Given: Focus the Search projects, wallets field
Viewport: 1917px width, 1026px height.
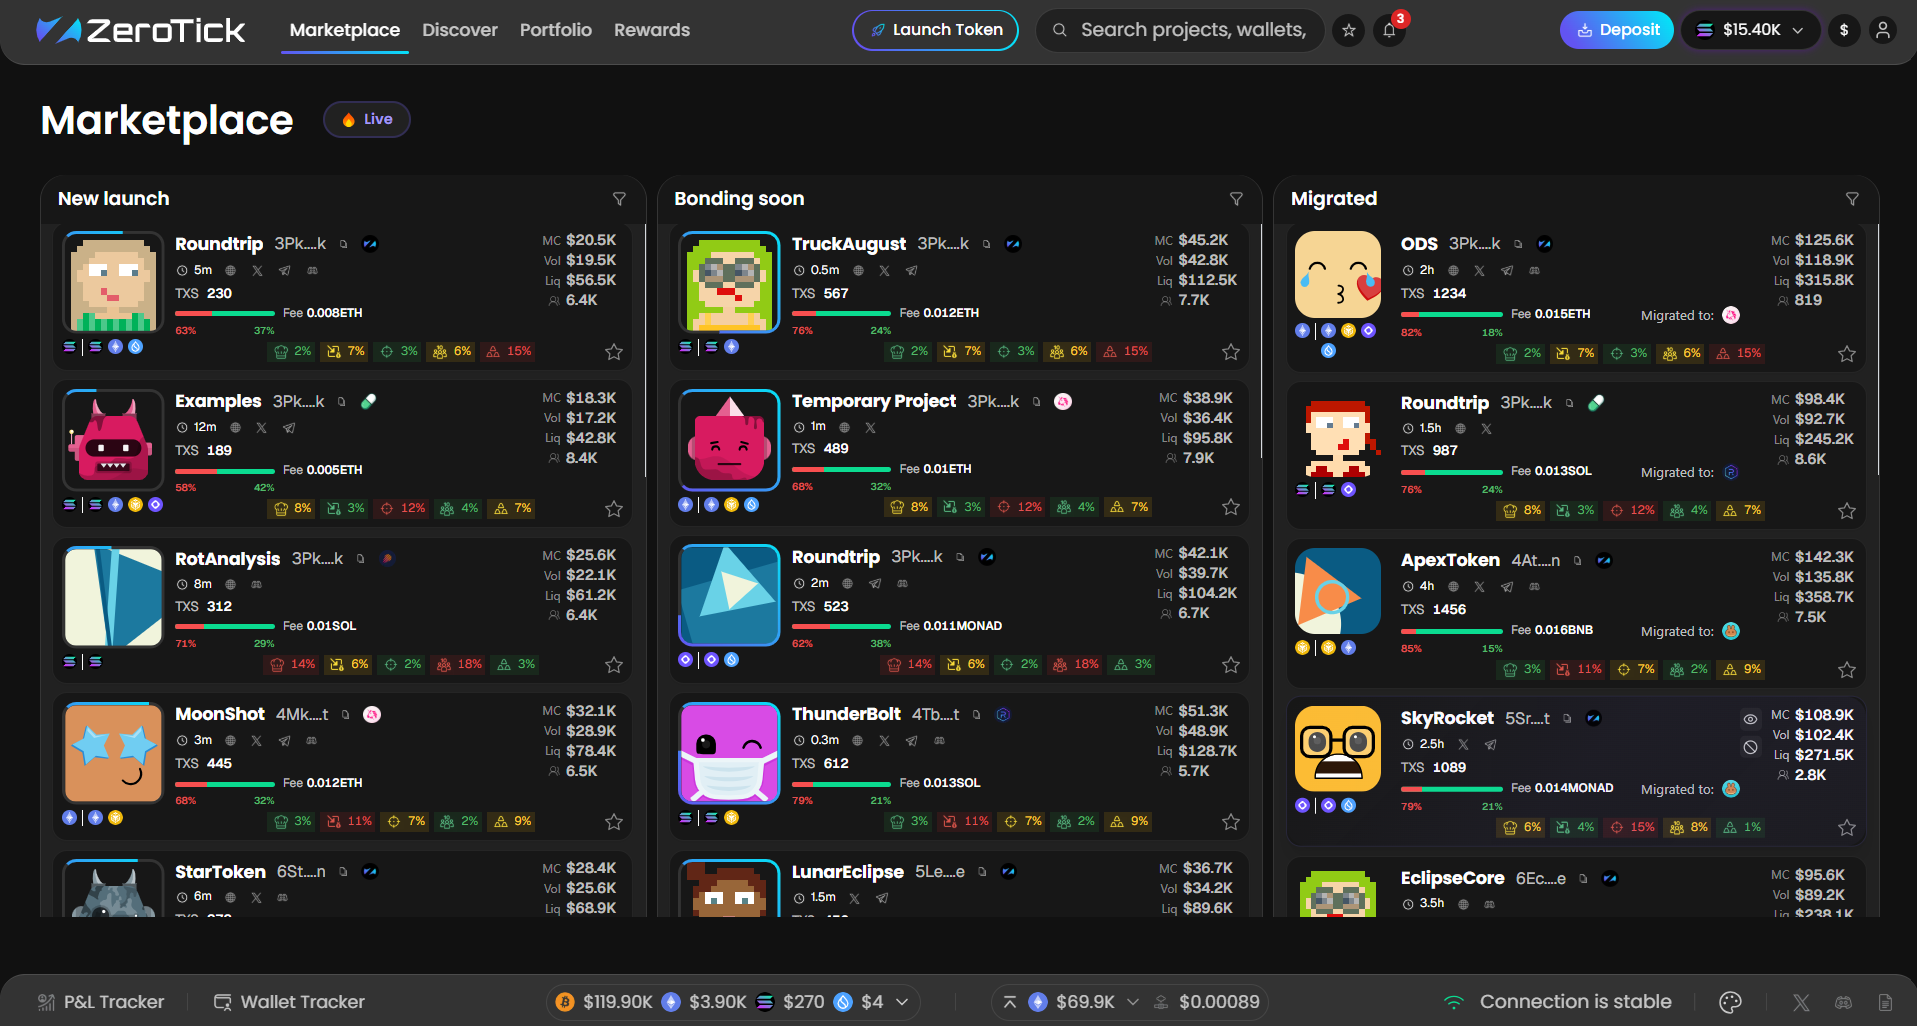Looking at the screenshot, I should point(1180,30).
